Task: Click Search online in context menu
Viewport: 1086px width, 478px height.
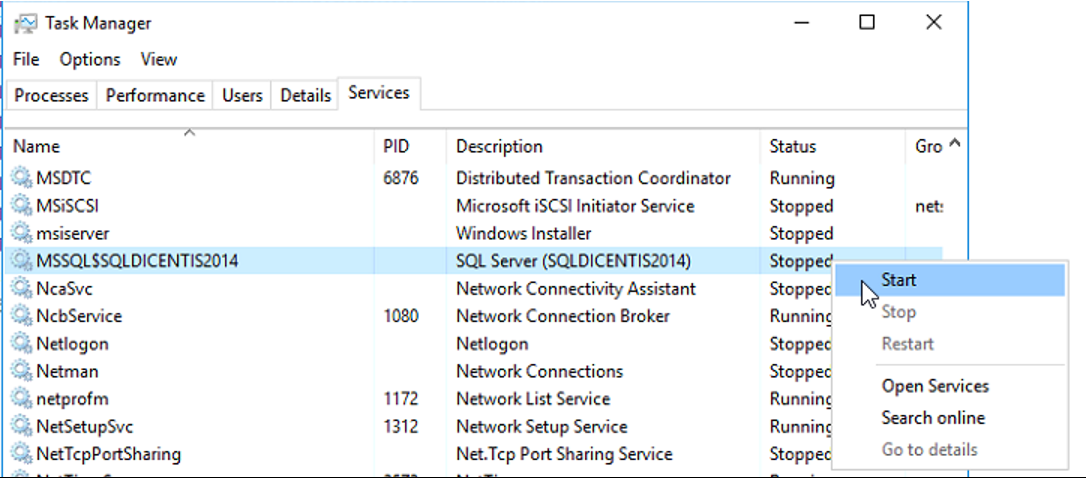Action: (x=932, y=418)
